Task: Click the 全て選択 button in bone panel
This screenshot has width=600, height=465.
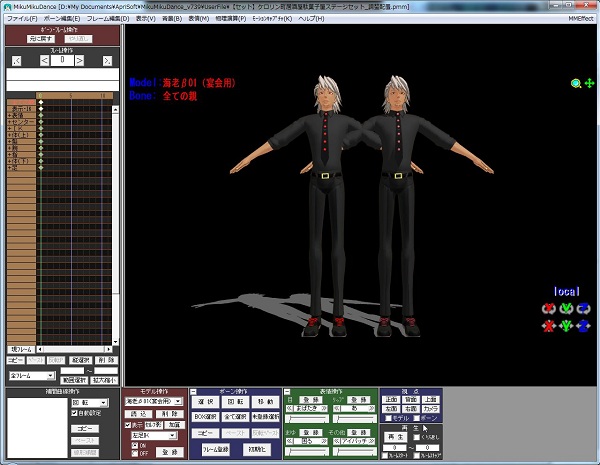Action: click(235, 416)
